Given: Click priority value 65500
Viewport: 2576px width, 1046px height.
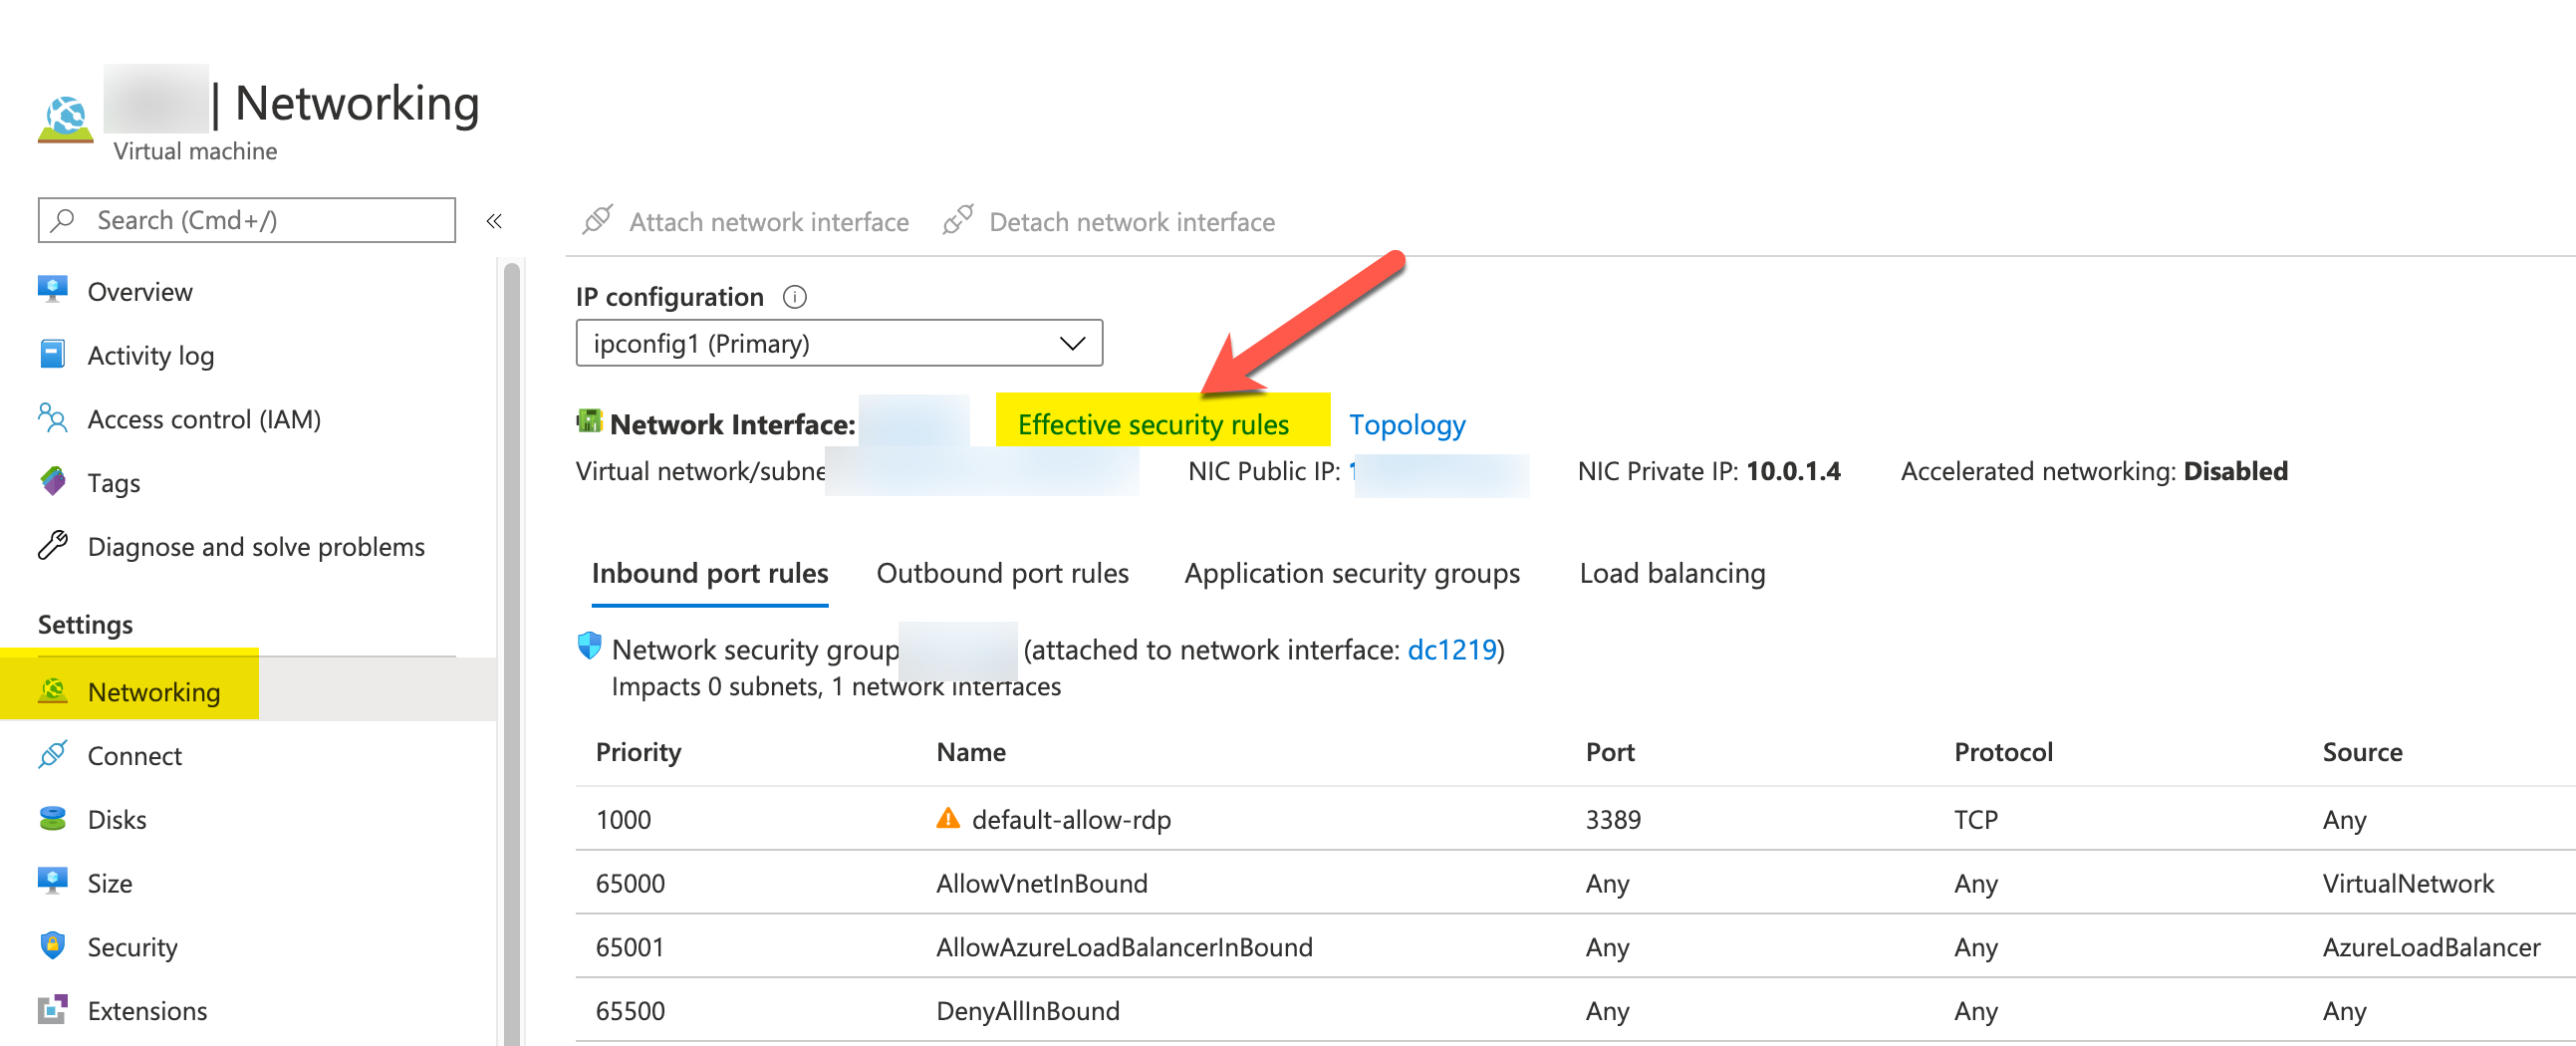Looking at the screenshot, I should tap(630, 1012).
